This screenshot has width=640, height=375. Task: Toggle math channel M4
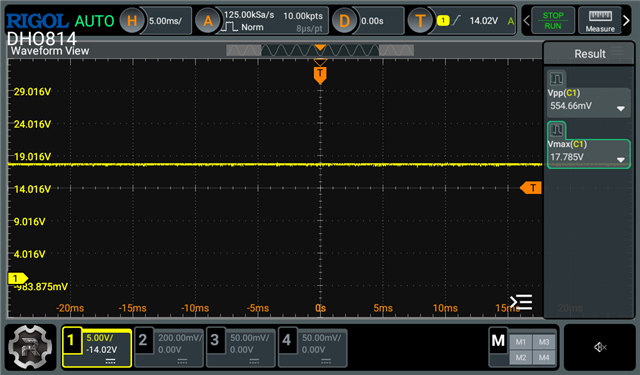(x=544, y=357)
